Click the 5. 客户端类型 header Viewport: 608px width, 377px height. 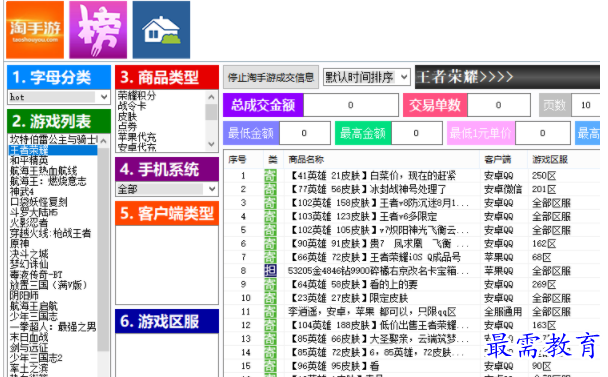[x=167, y=213]
